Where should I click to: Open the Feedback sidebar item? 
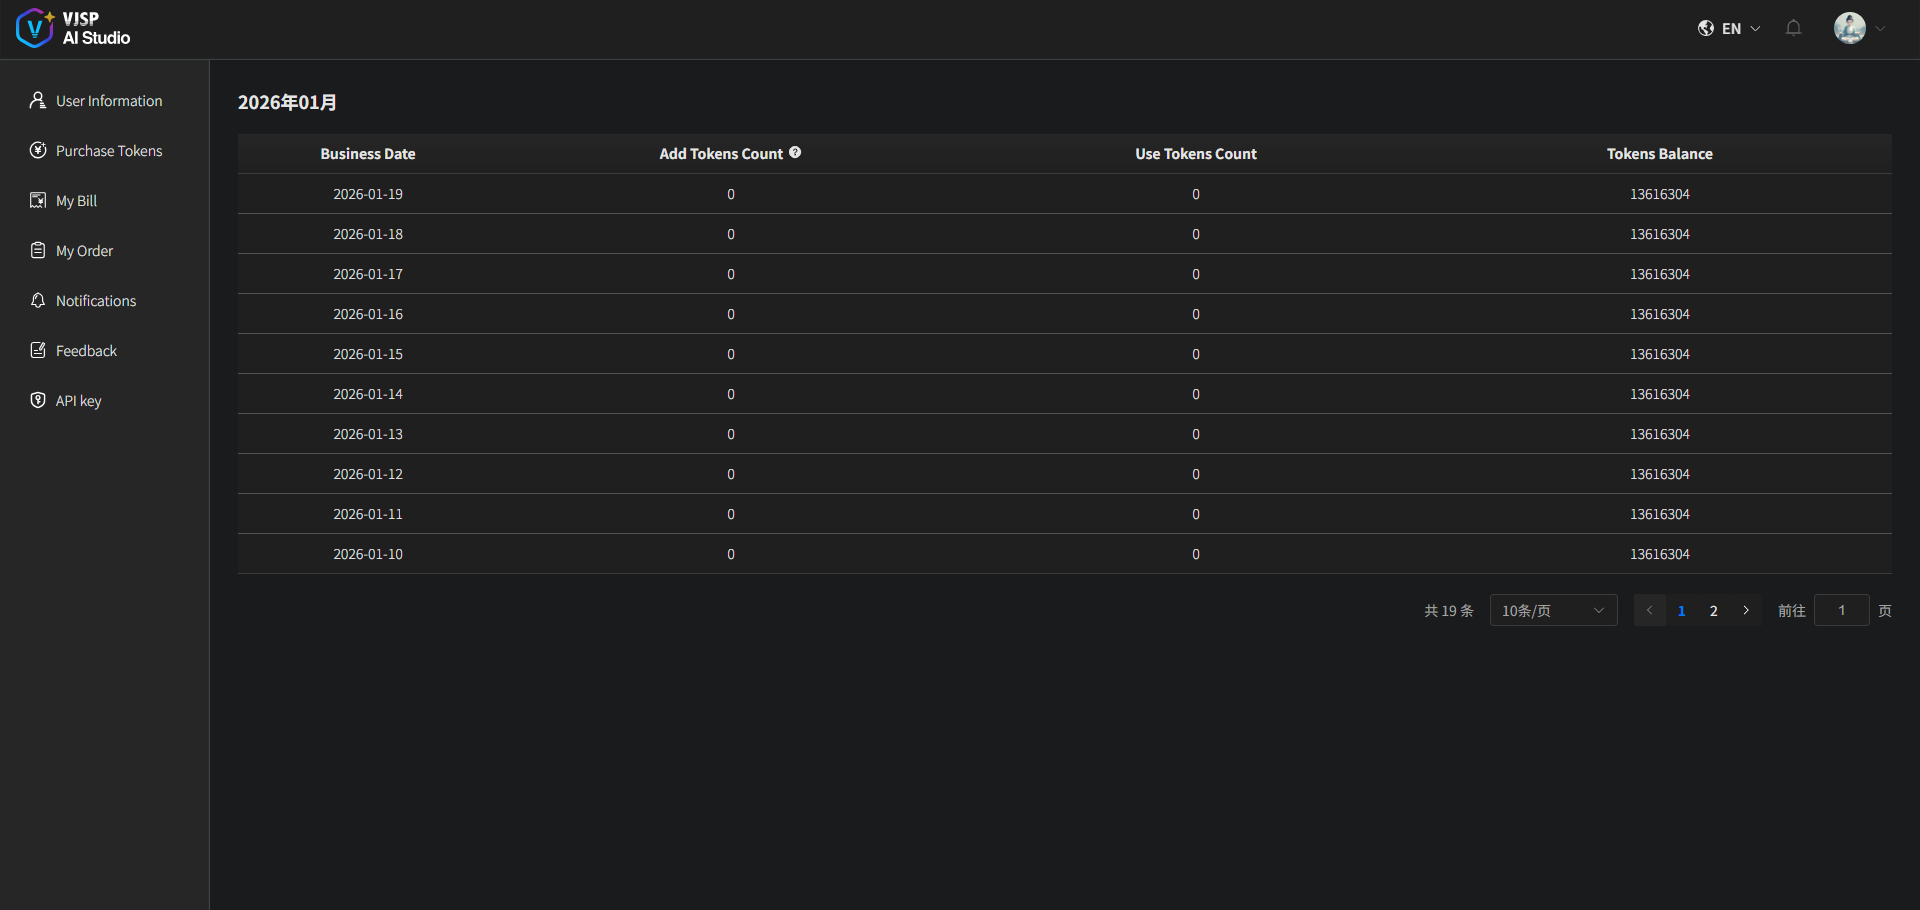(x=86, y=351)
